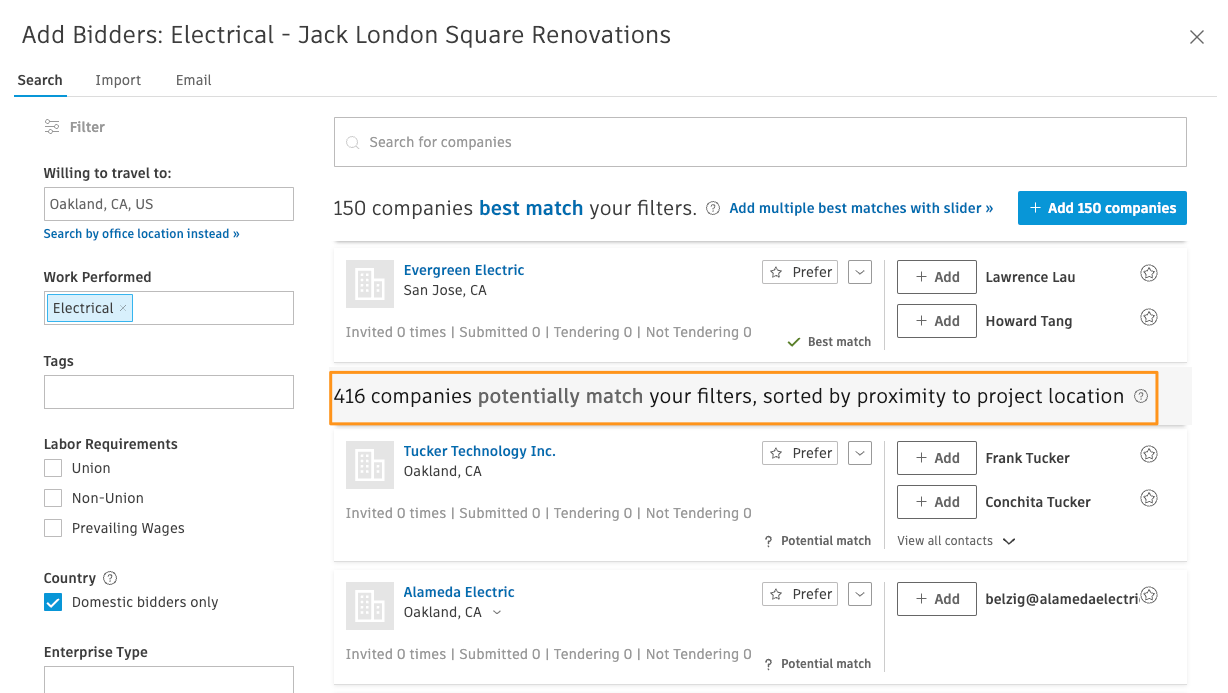Image resolution: width=1228 pixels, height=693 pixels.
Task: Click the starred-circle icon next to Frank Tucker
Action: [x=1148, y=453]
